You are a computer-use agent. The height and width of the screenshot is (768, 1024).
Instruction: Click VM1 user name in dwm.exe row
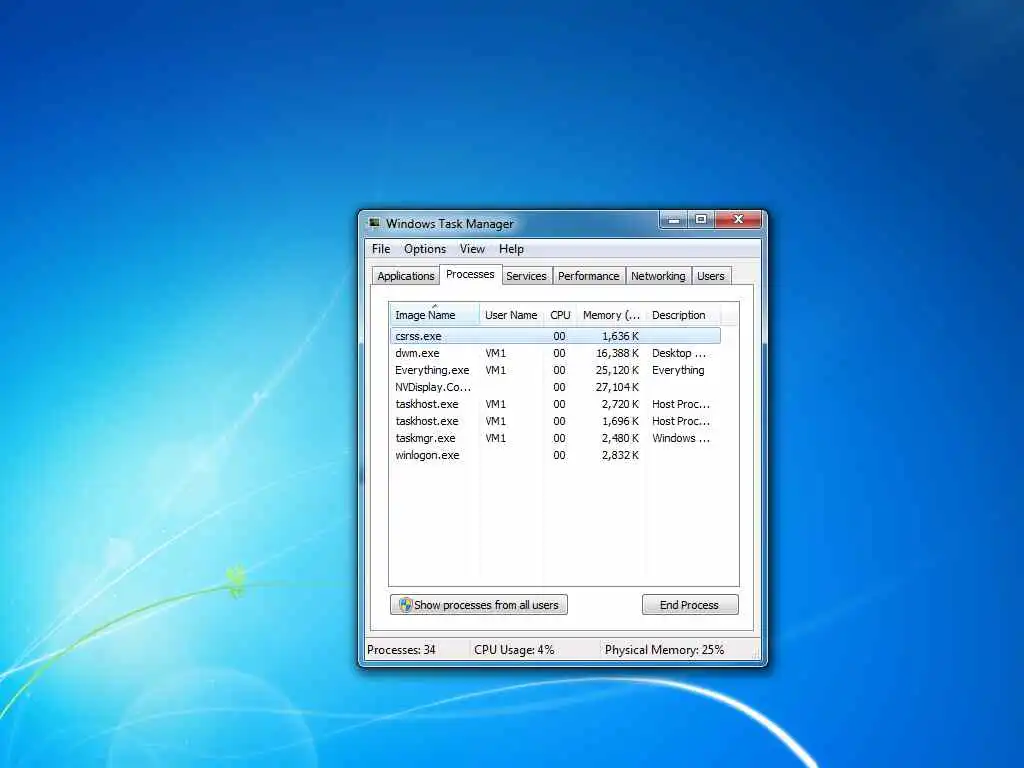pyautogui.click(x=496, y=353)
